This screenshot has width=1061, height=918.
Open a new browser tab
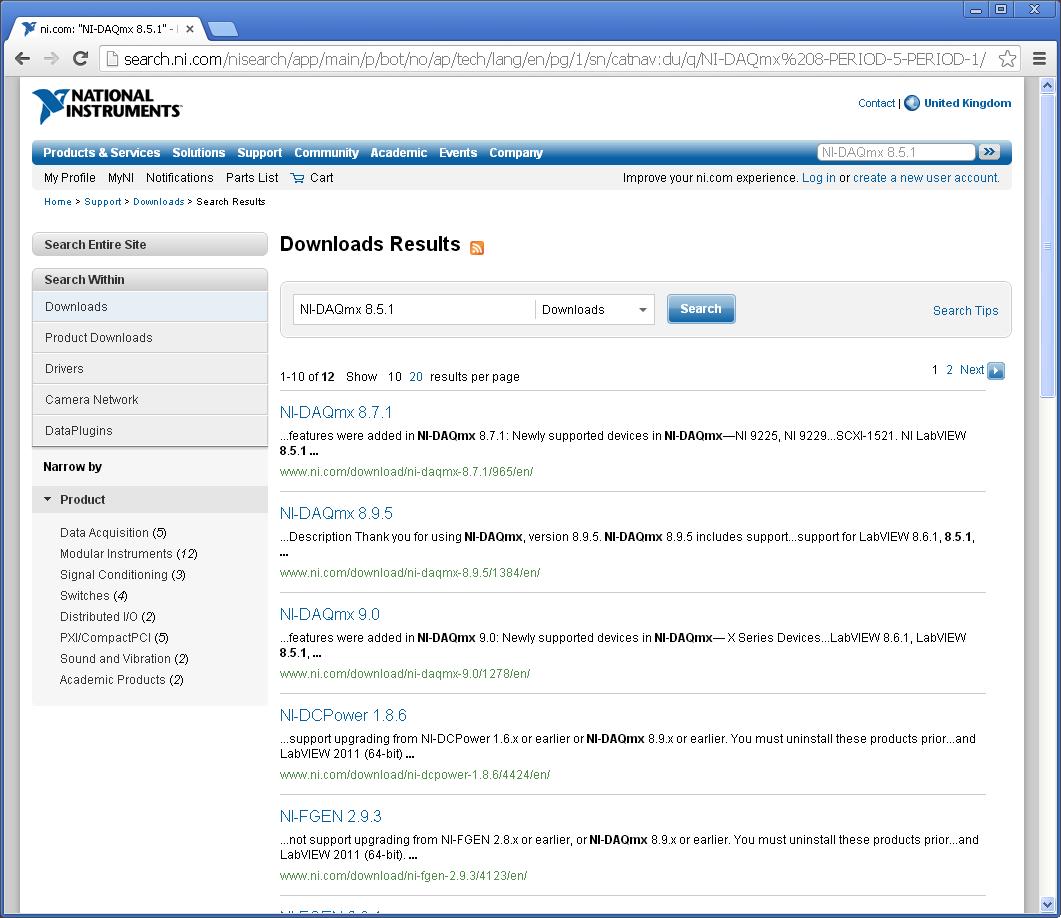(223, 29)
